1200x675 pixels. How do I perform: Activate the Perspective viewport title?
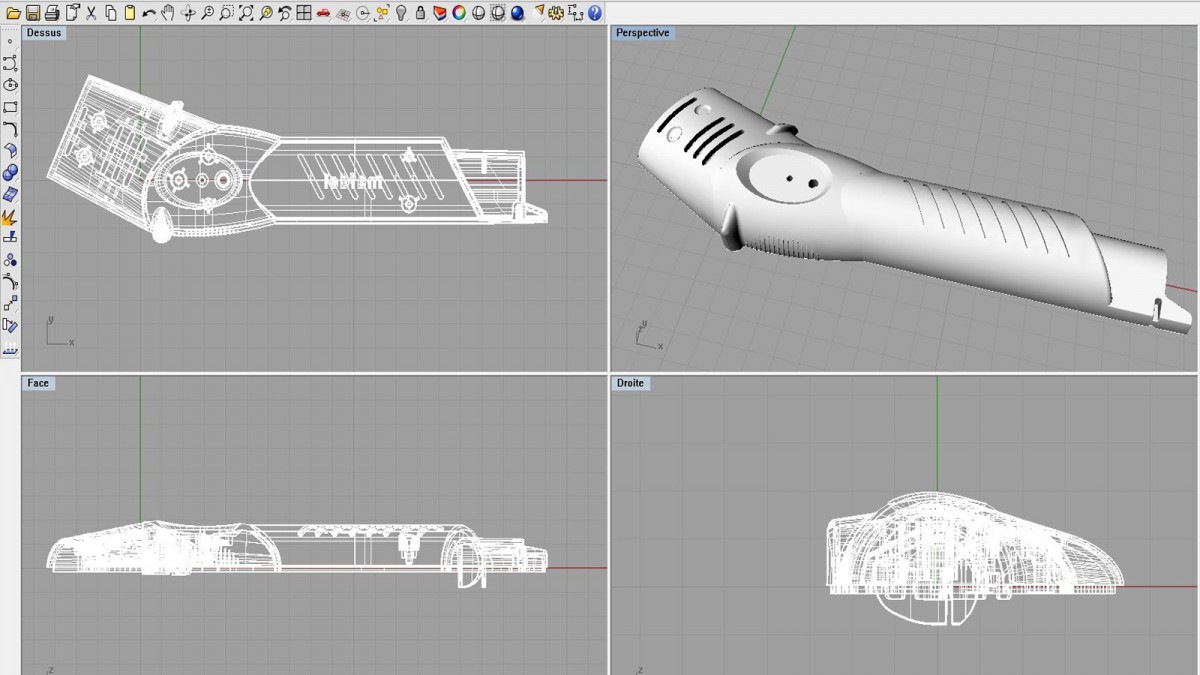pyautogui.click(x=642, y=33)
